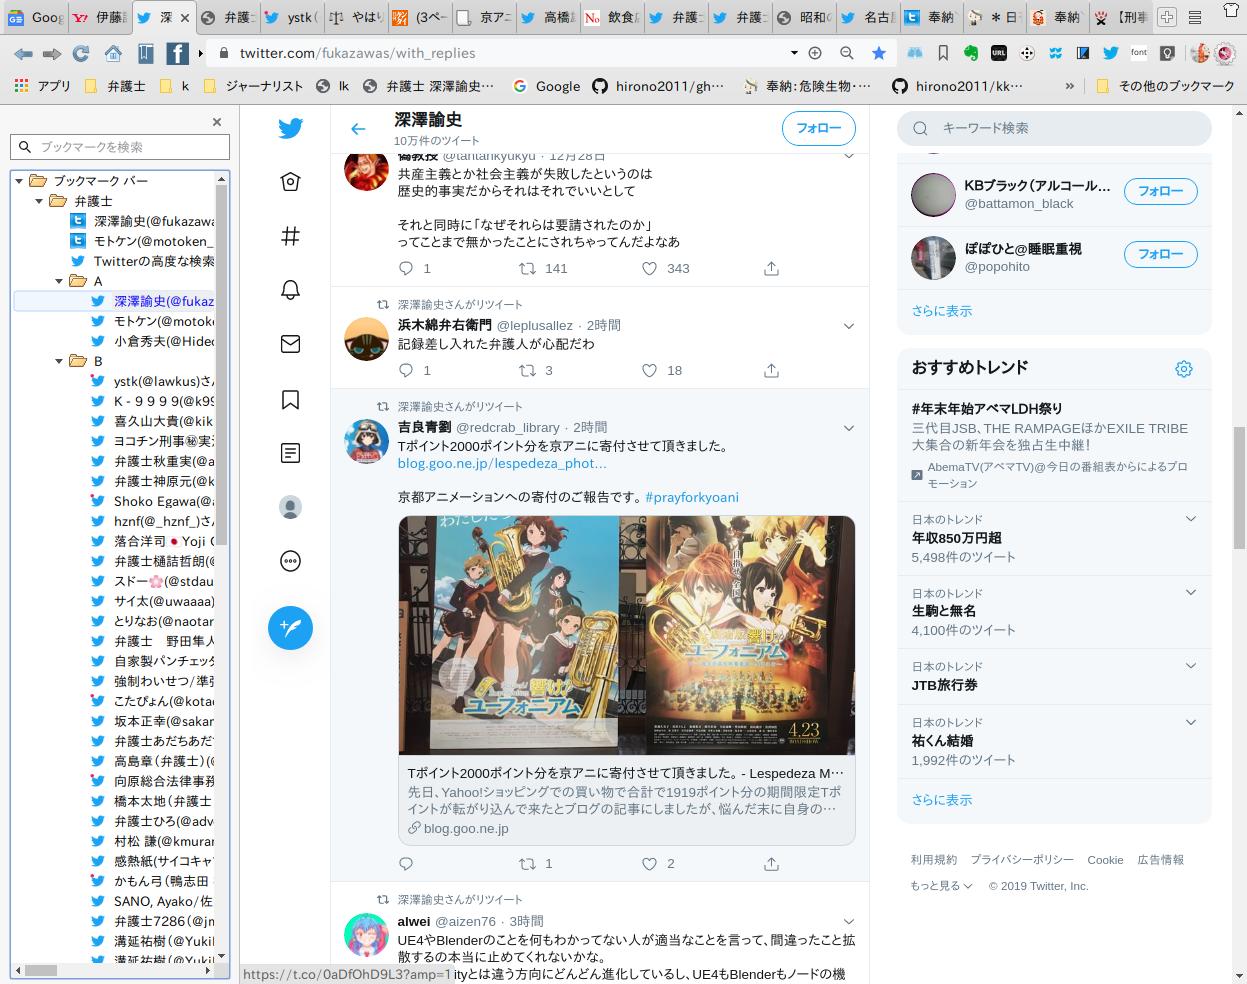Screen dimensions: 1247x984
Task: Switch to the 昭和 browser tab
Action: (x=804, y=17)
